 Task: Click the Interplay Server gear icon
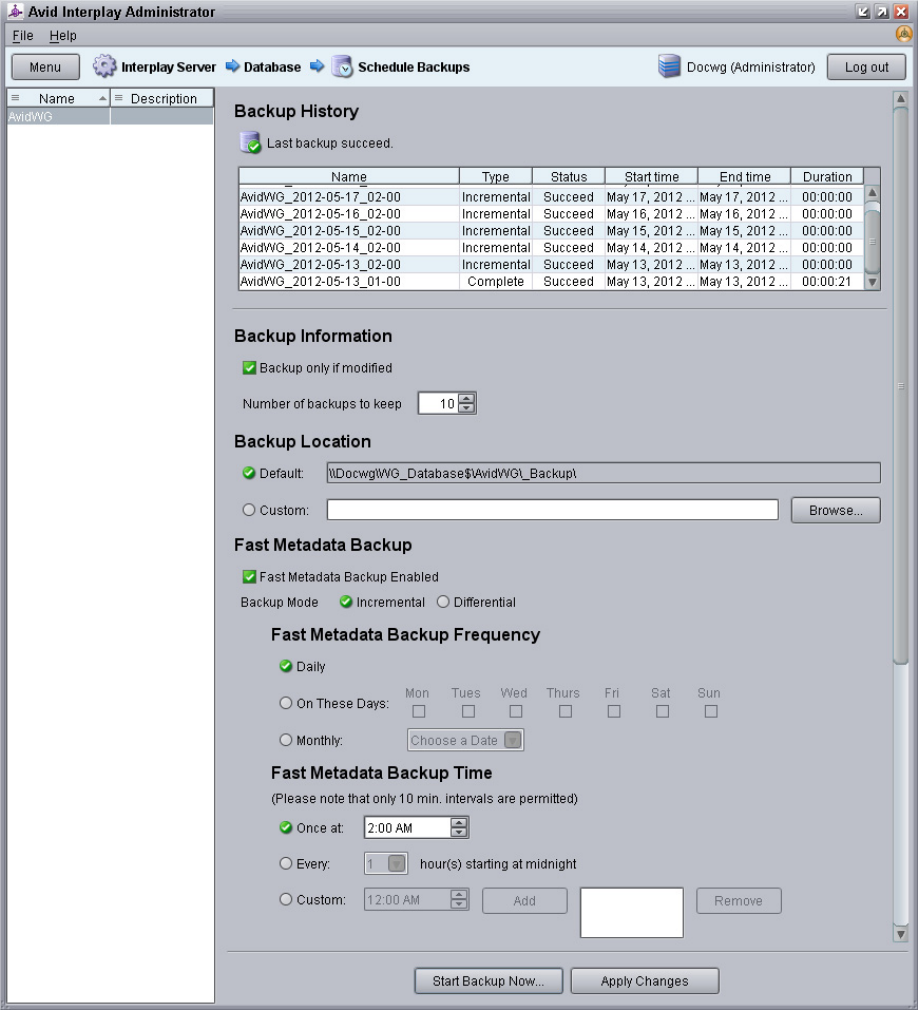(104, 66)
